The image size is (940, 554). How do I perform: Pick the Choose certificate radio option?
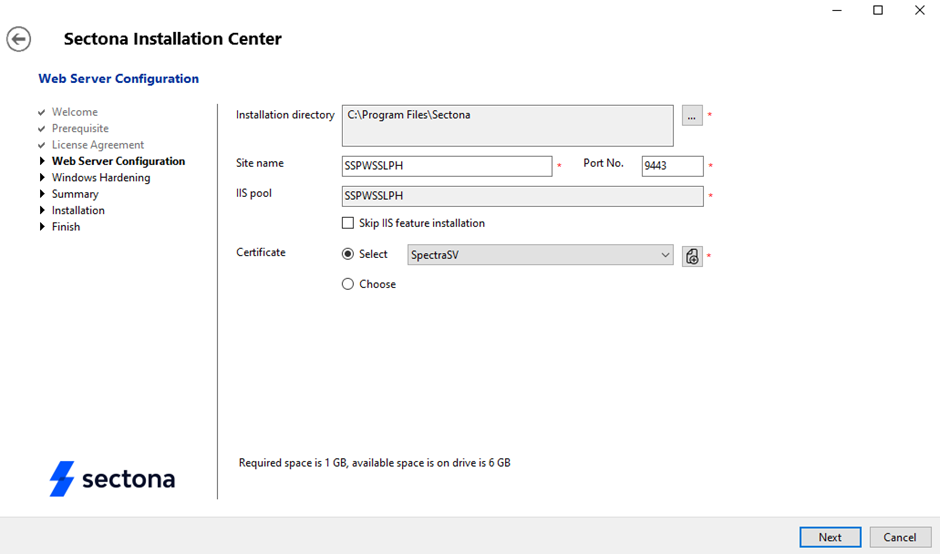click(348, 284)
